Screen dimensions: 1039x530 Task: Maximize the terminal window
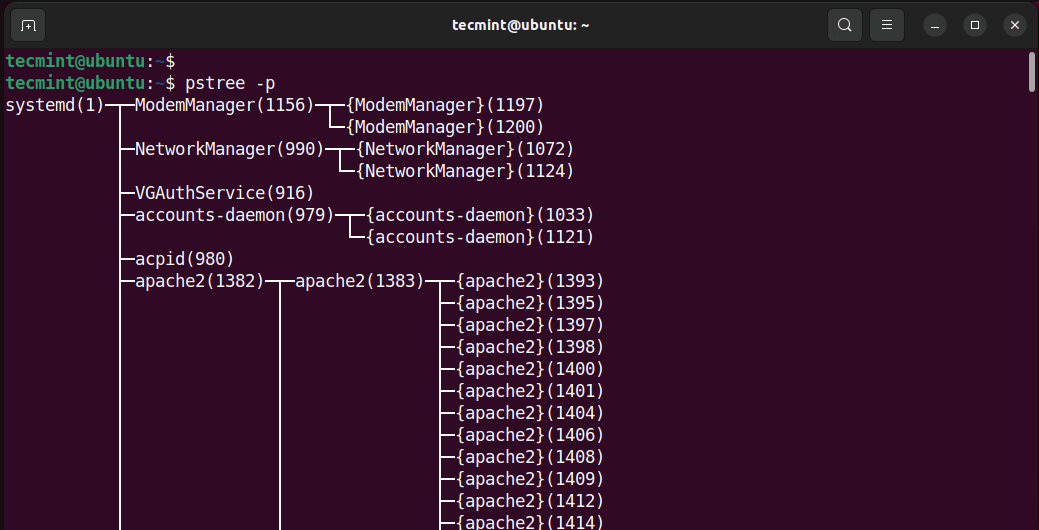coord(975,25)
